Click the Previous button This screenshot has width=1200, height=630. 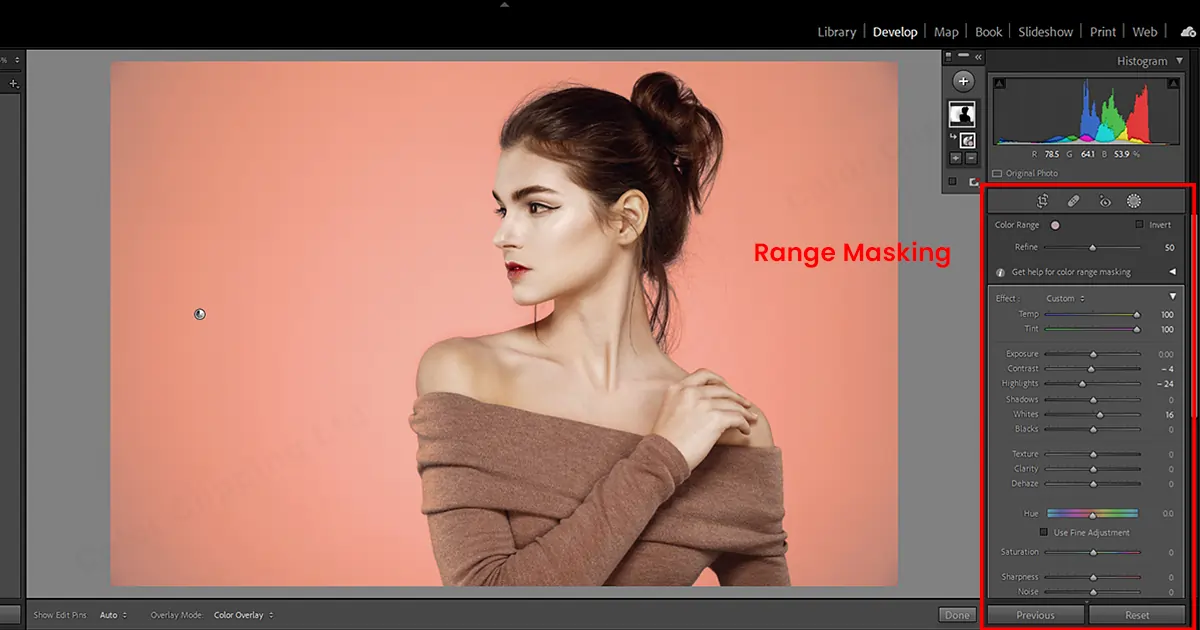click(1035, 615)
